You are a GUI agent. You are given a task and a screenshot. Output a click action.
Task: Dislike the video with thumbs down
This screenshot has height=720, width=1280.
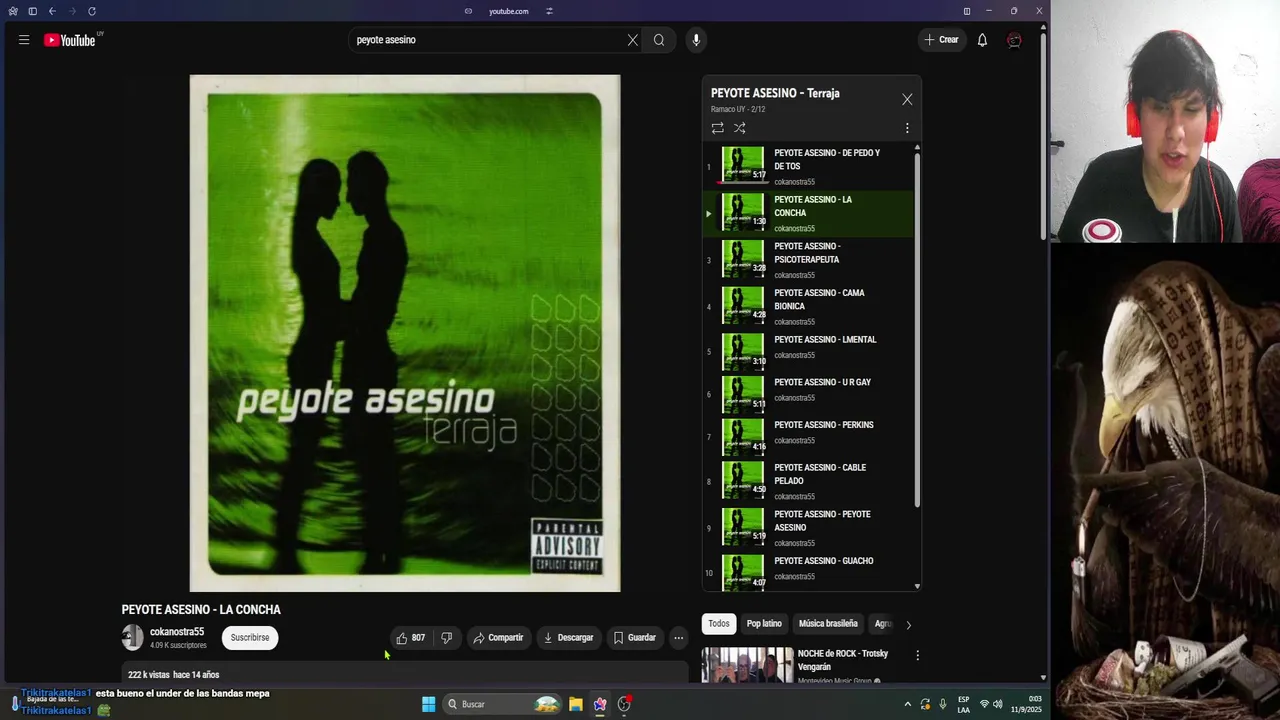coord(447,637)
